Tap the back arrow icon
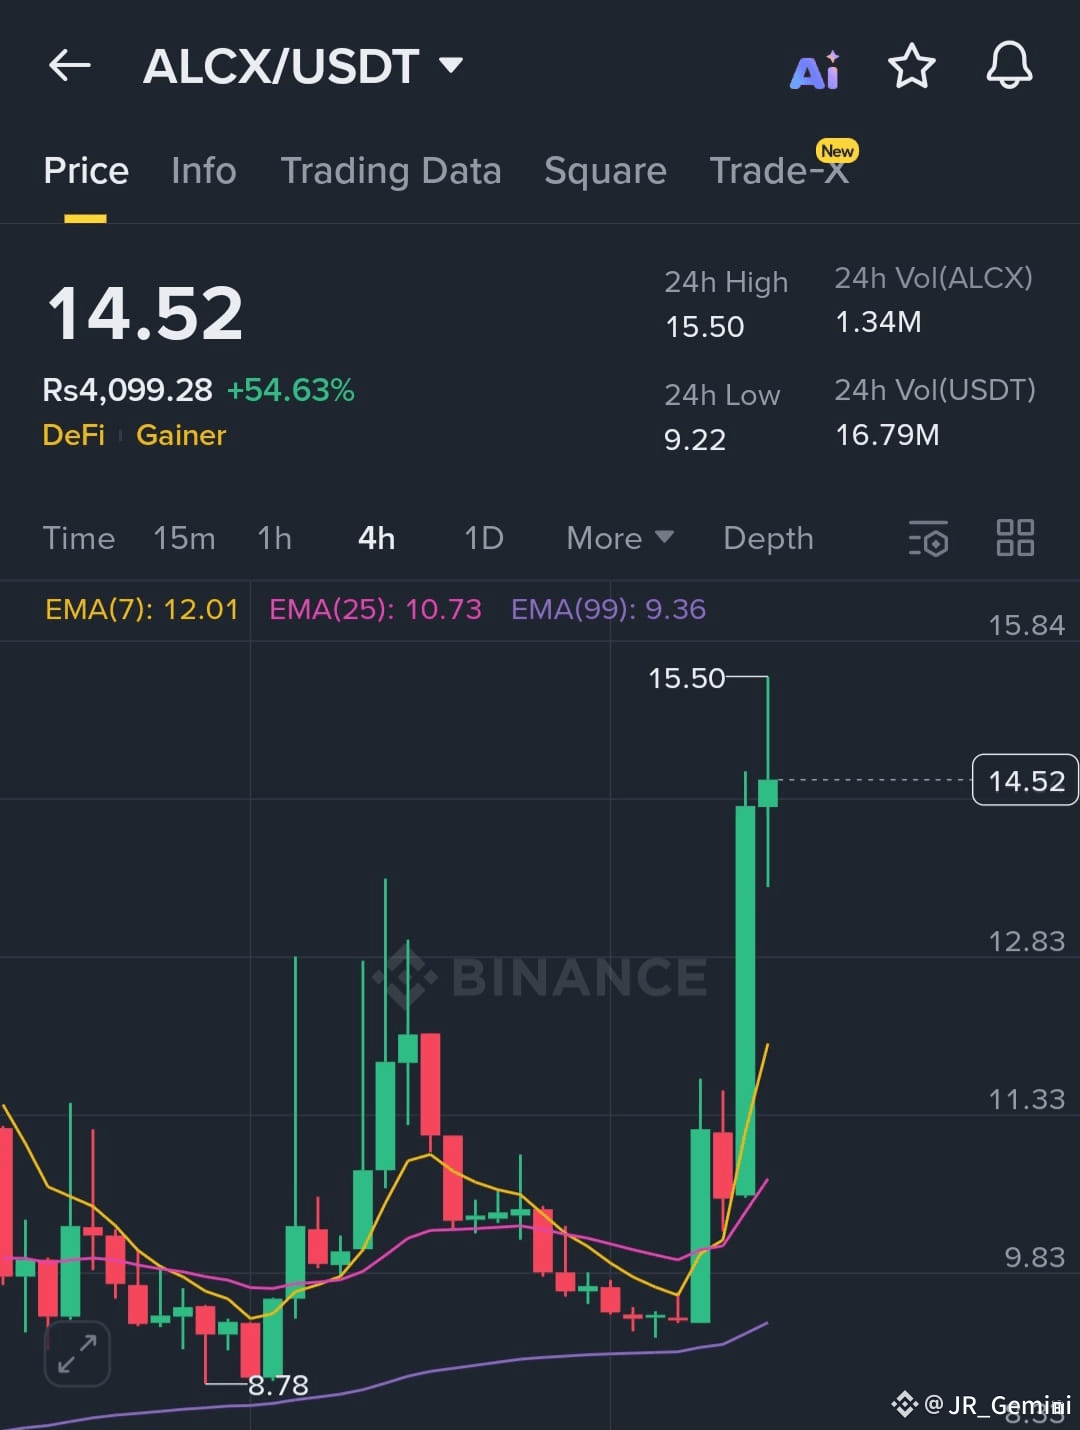Screen dimensions: 1080x1430 click(x=70, y=66)
